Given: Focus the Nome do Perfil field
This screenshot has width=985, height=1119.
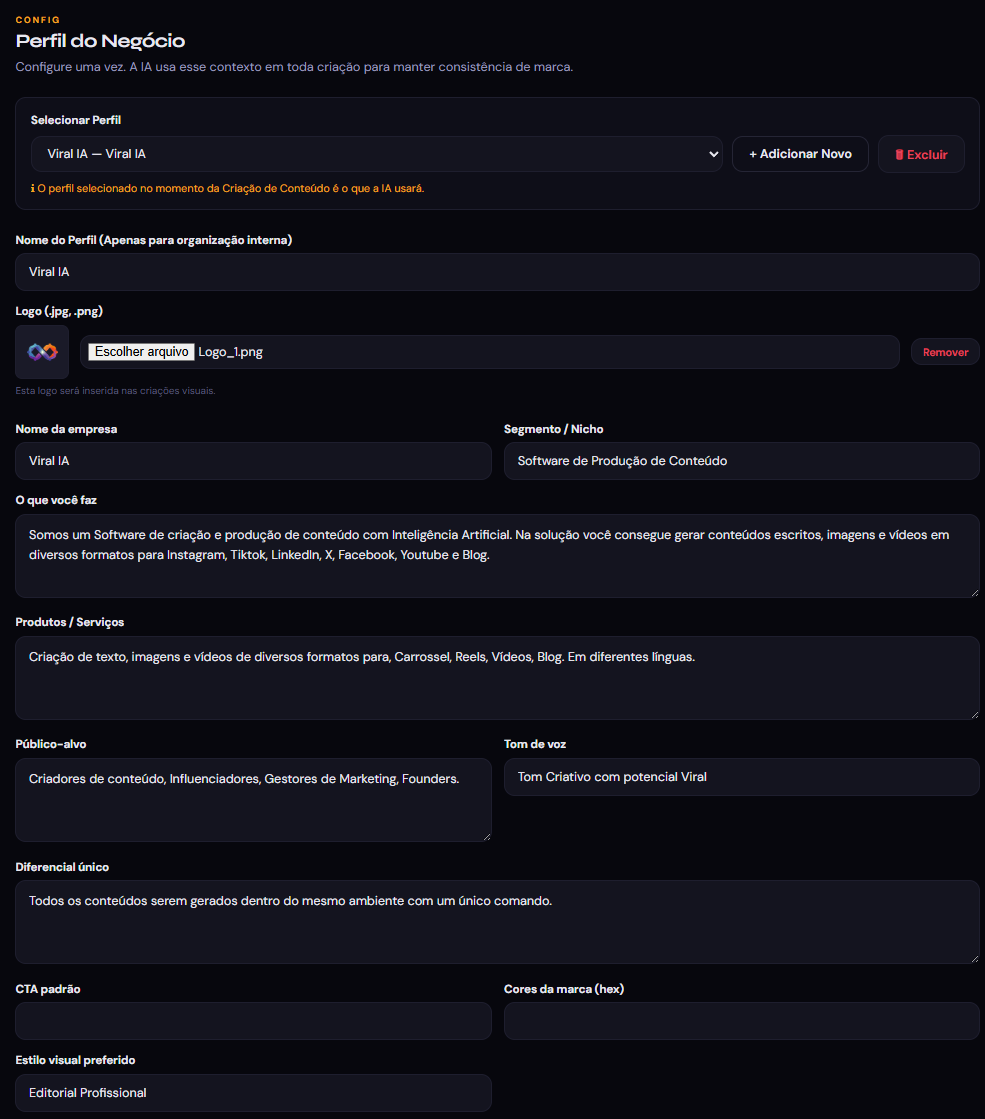Looking at the screenshot, I should [x=497, y=272].
